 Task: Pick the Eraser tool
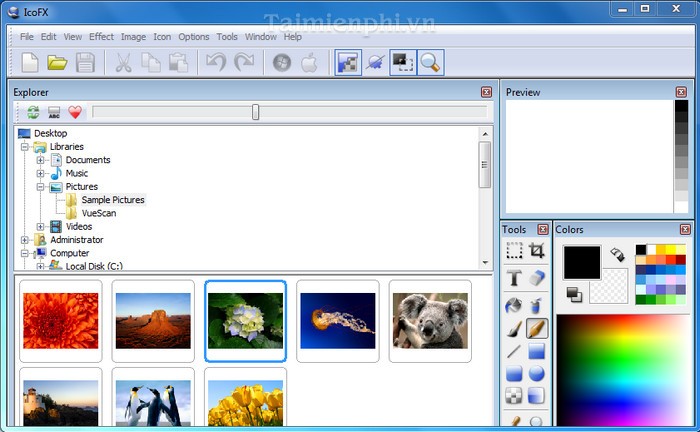(537, 278)
